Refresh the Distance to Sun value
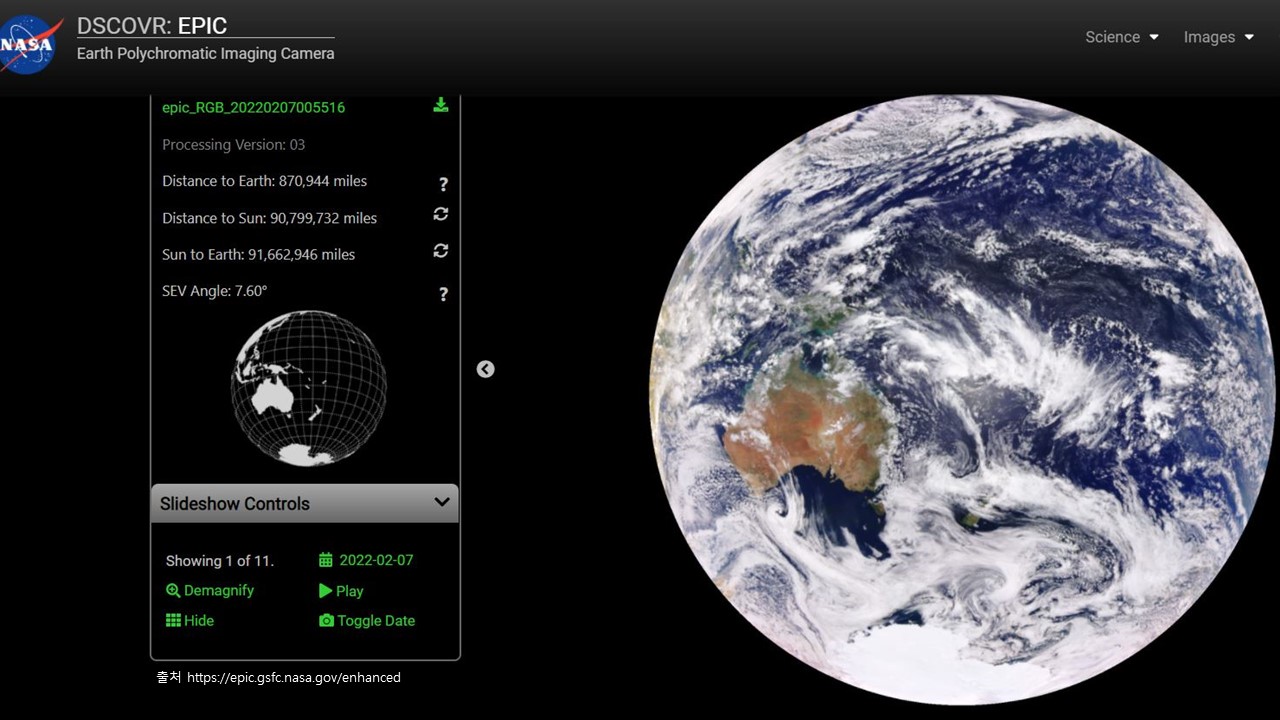Screen dimensions: 1280x720 point(440,214)
